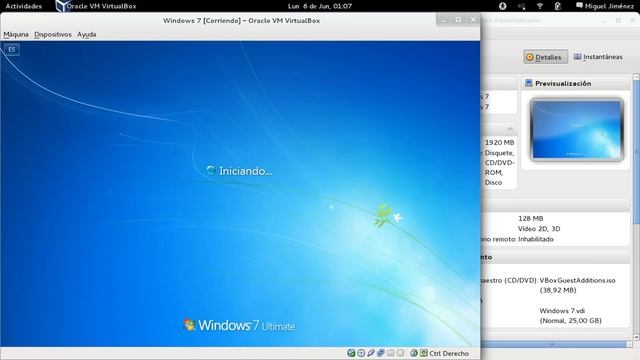640x360 pixels.
Task: Click the vertical scrollbar down arrow in Administrador
Action: (636, 337)
